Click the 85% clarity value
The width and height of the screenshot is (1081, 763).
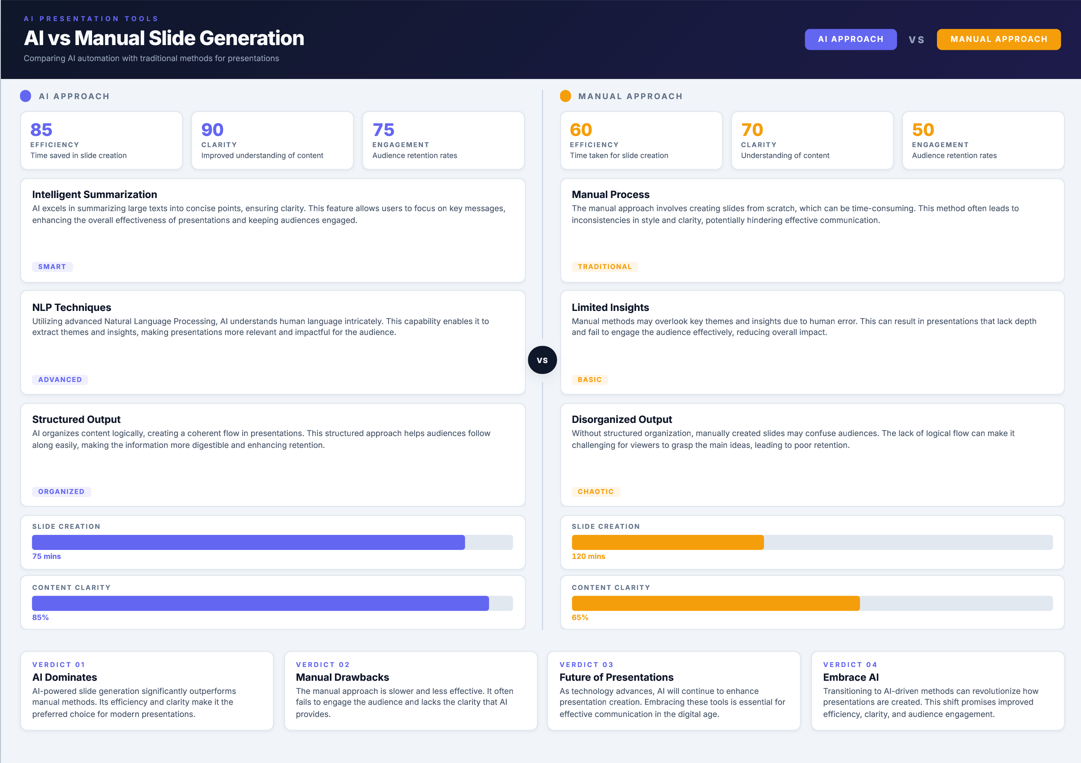pyautogui.click(x=41, y=618)
